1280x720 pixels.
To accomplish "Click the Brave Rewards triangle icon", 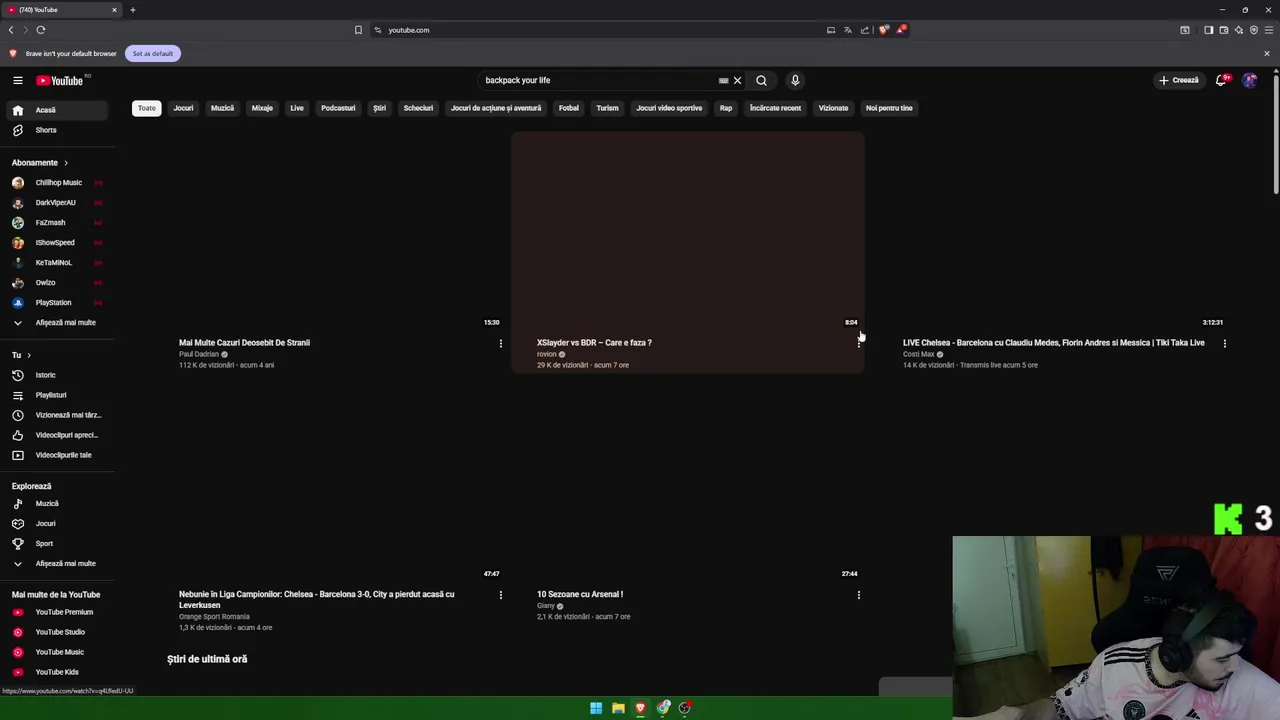I will (x=900, y=30).
